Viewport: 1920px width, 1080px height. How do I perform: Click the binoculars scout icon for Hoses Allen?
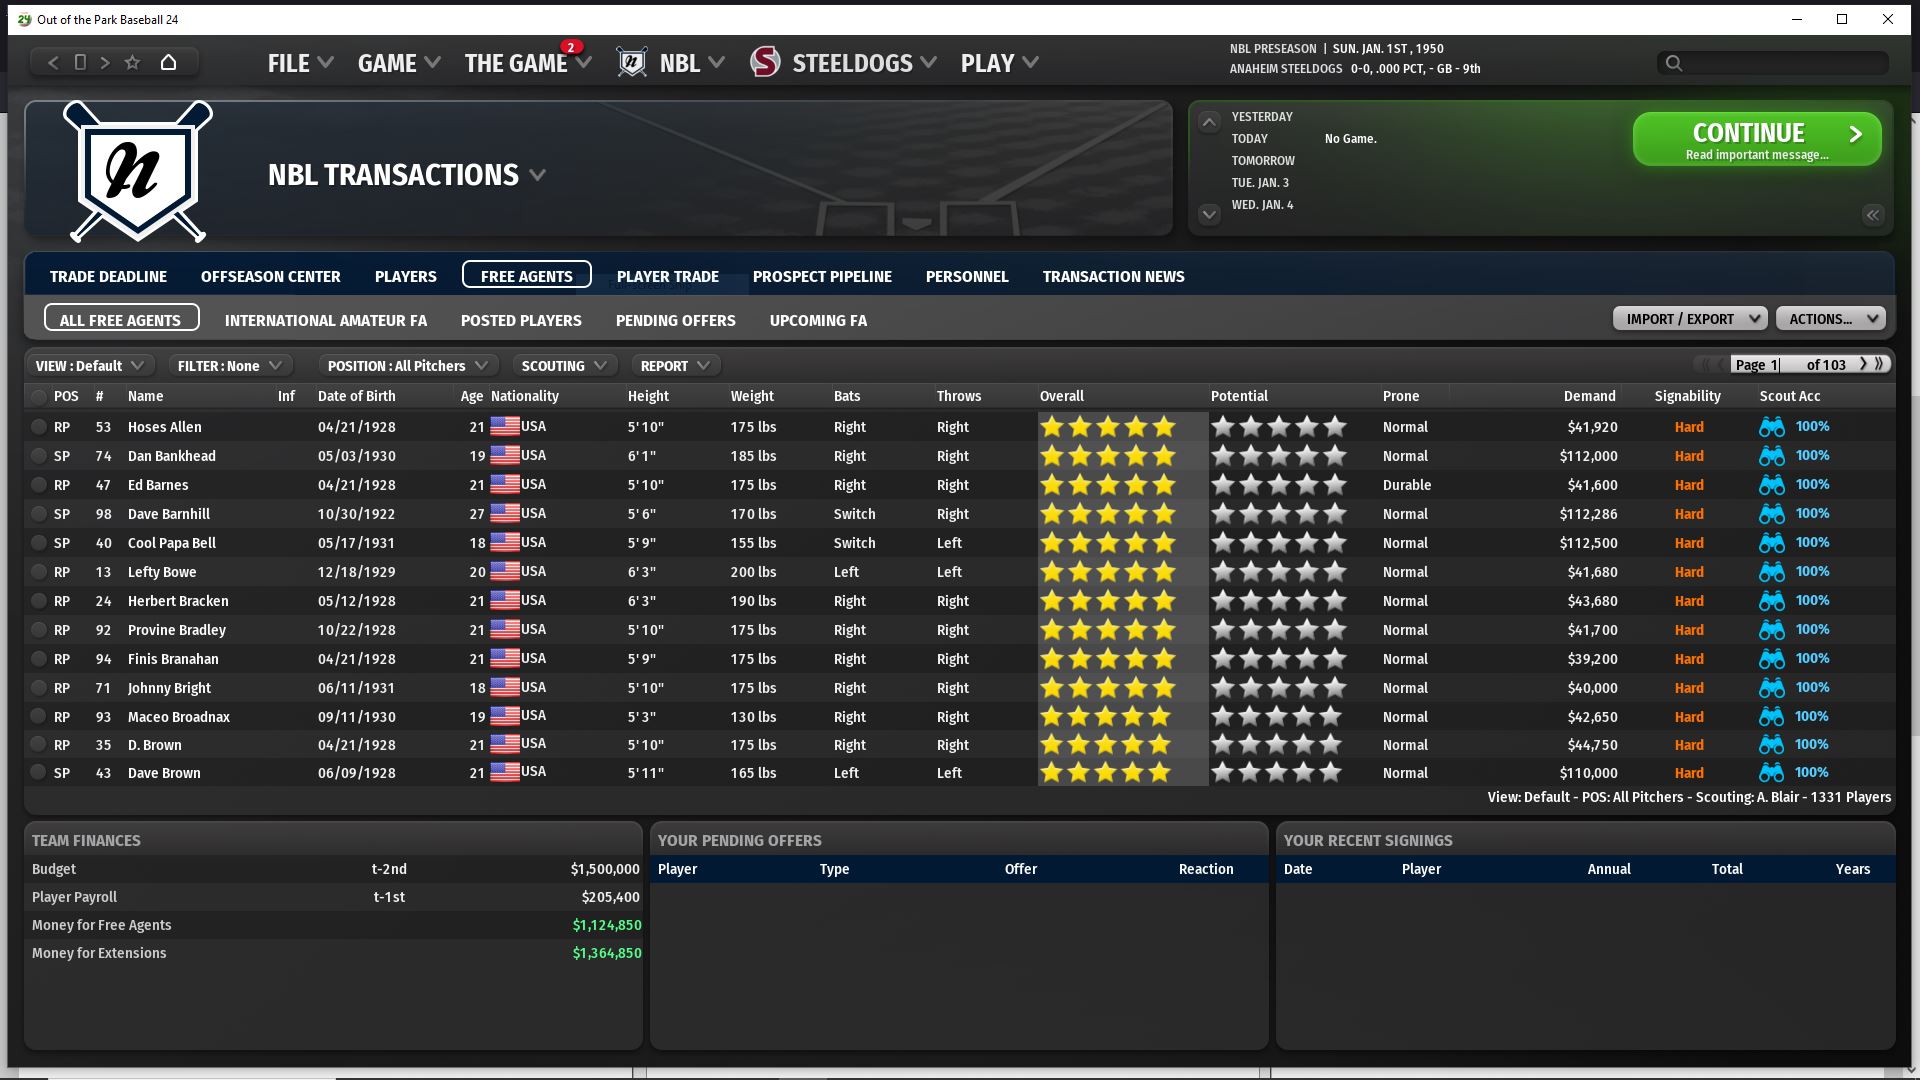1771,427
